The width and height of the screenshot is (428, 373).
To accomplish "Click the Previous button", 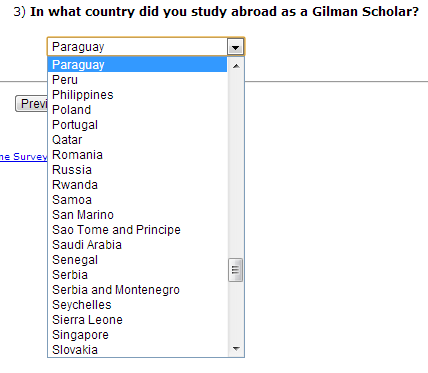I will tap(32, 104).
